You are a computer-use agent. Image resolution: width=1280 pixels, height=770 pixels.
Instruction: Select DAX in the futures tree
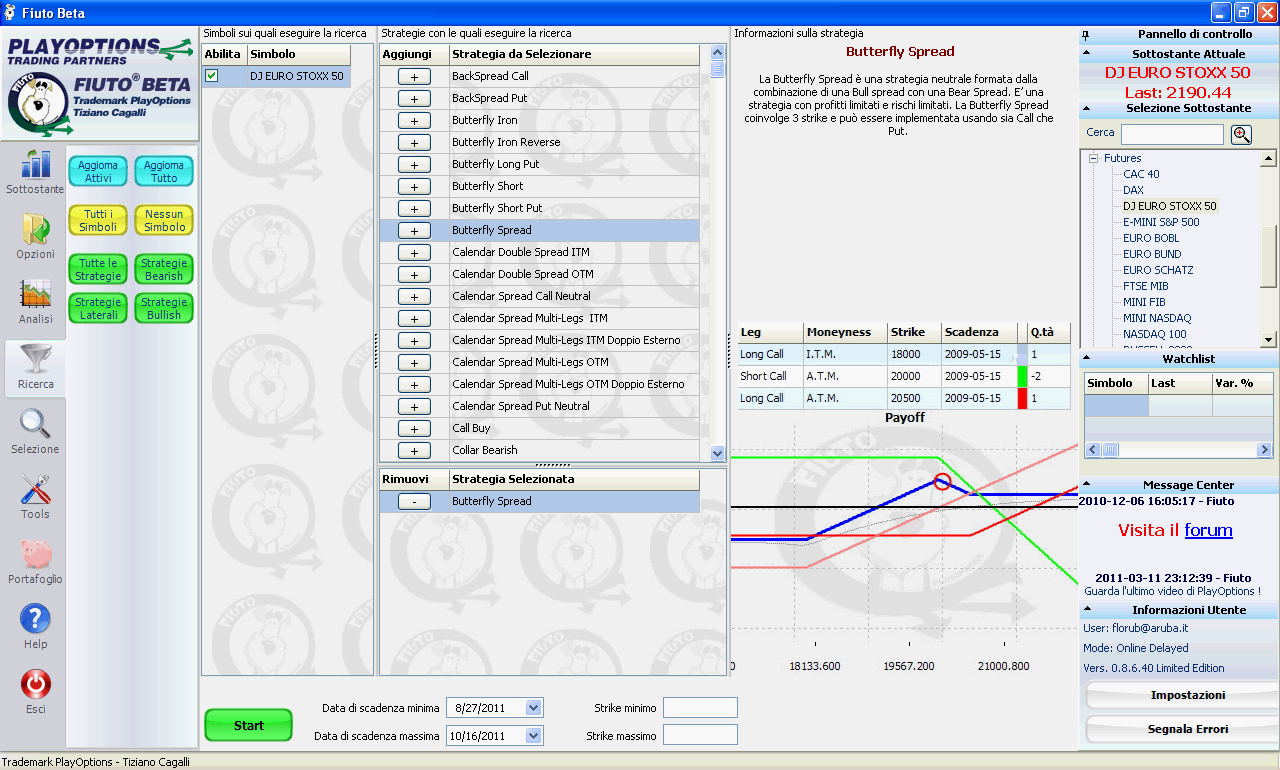[1133, 190]
